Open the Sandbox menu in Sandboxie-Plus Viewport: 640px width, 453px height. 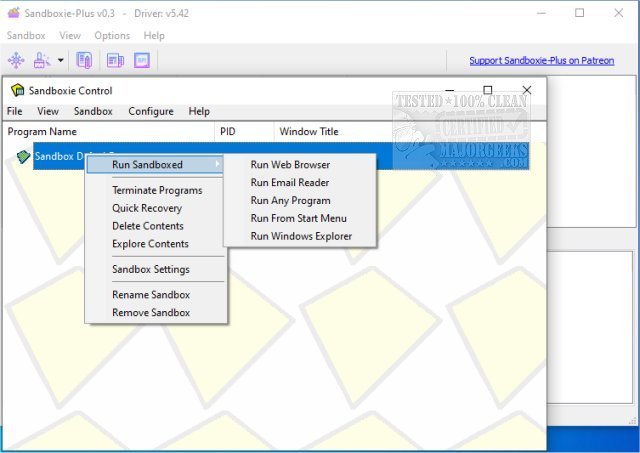tap(26, 36)
